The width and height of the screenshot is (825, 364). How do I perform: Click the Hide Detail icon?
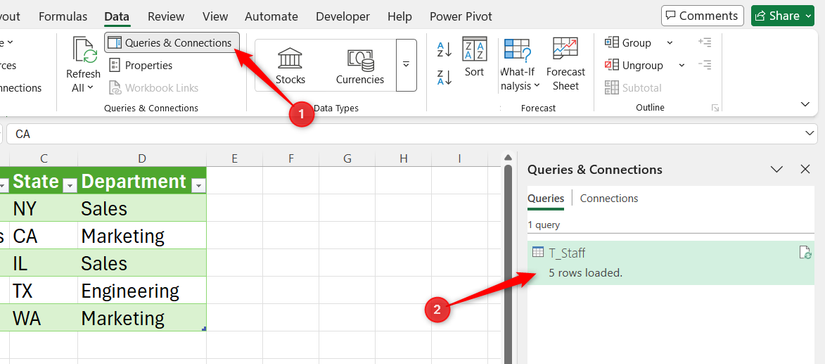click(x=705, y=65)
